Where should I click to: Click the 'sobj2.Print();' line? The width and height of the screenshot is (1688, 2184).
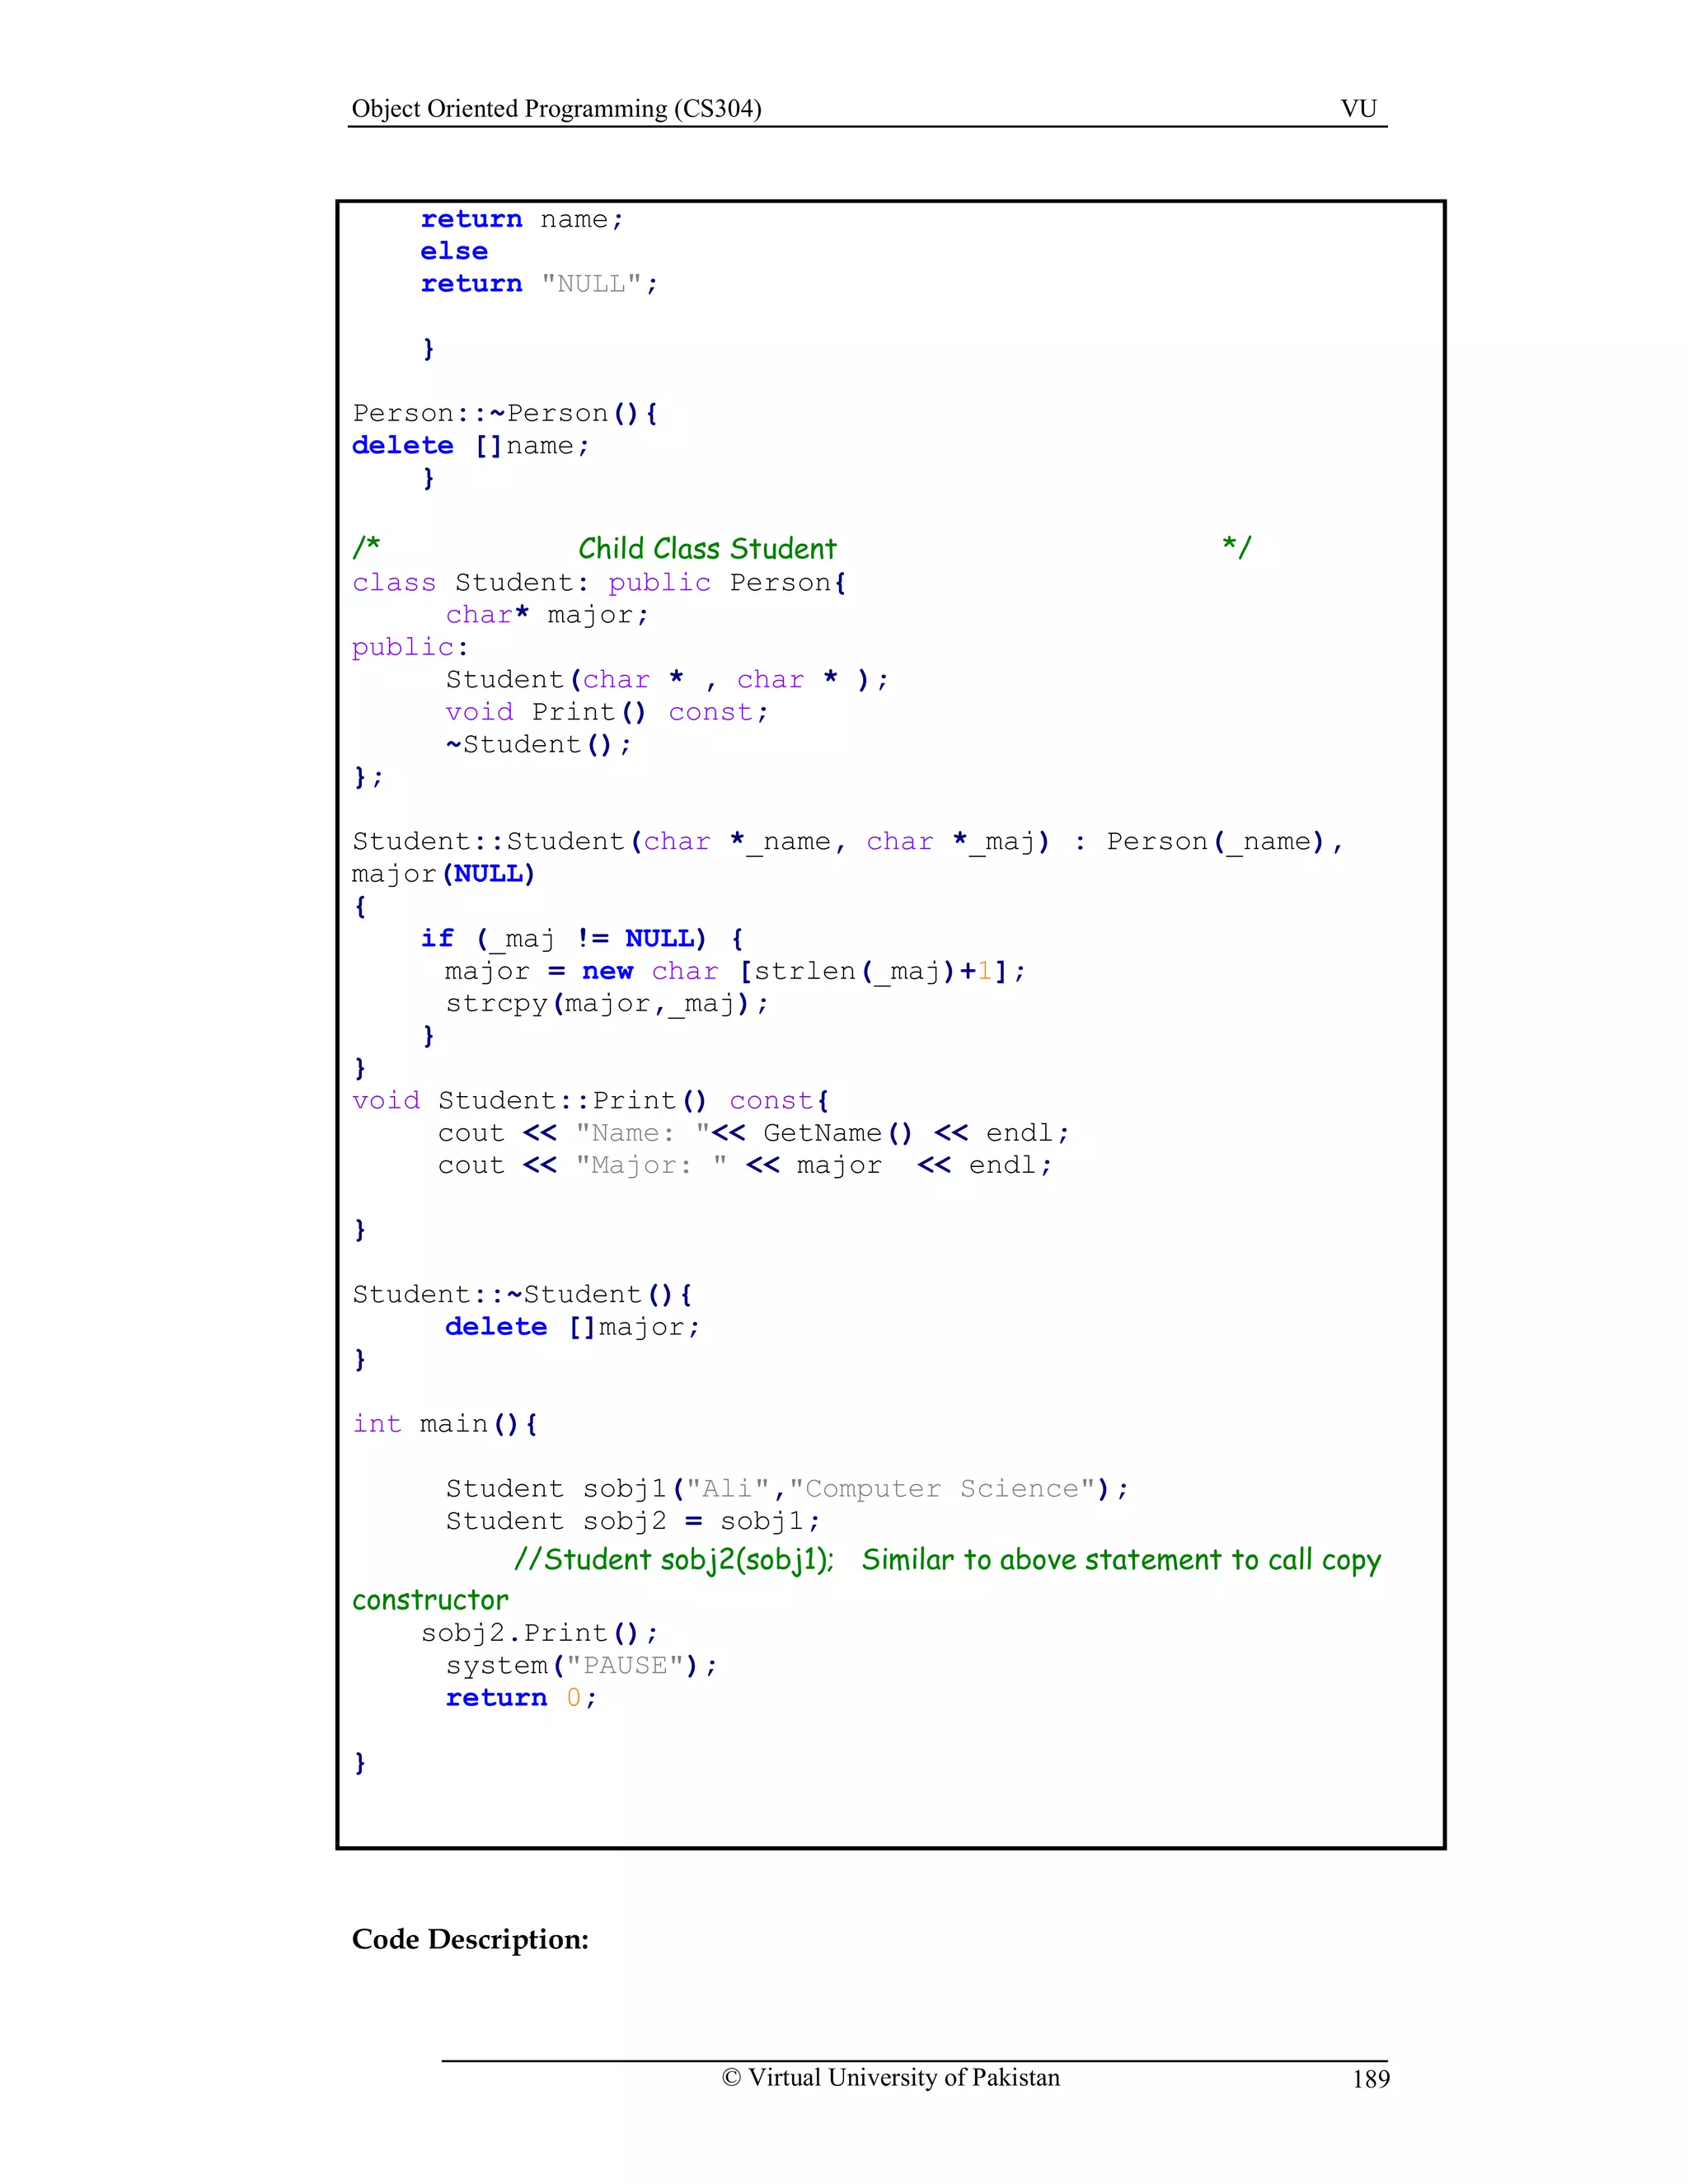pos(540,1633)
